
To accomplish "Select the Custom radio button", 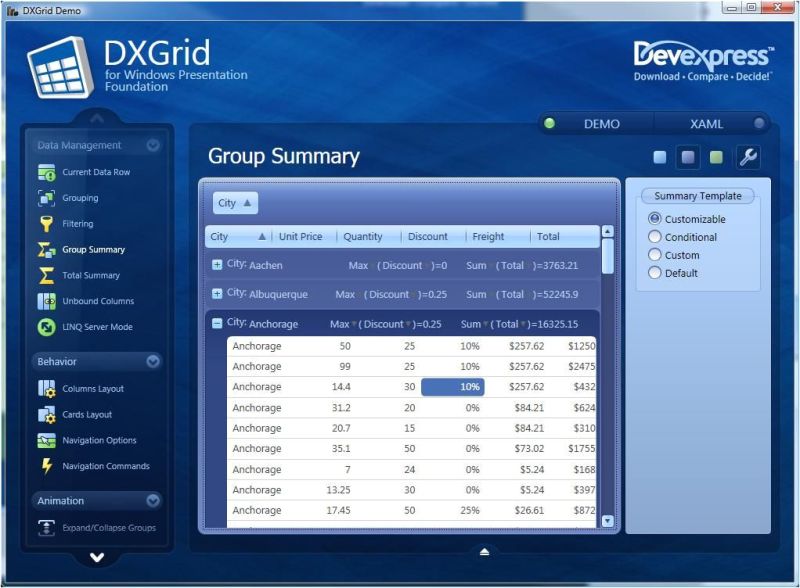I will coord(655,255).
